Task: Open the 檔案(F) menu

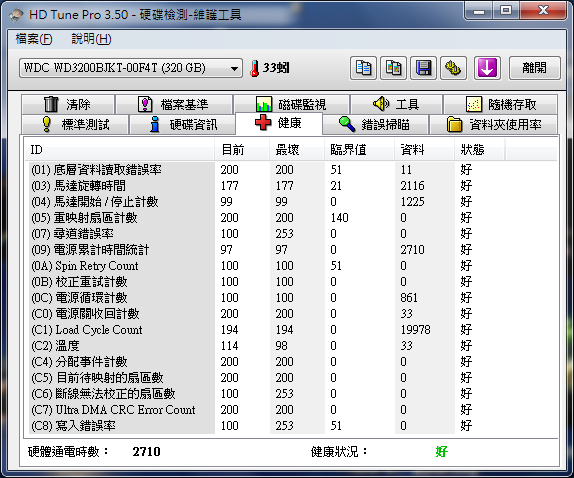Action: 34,39
